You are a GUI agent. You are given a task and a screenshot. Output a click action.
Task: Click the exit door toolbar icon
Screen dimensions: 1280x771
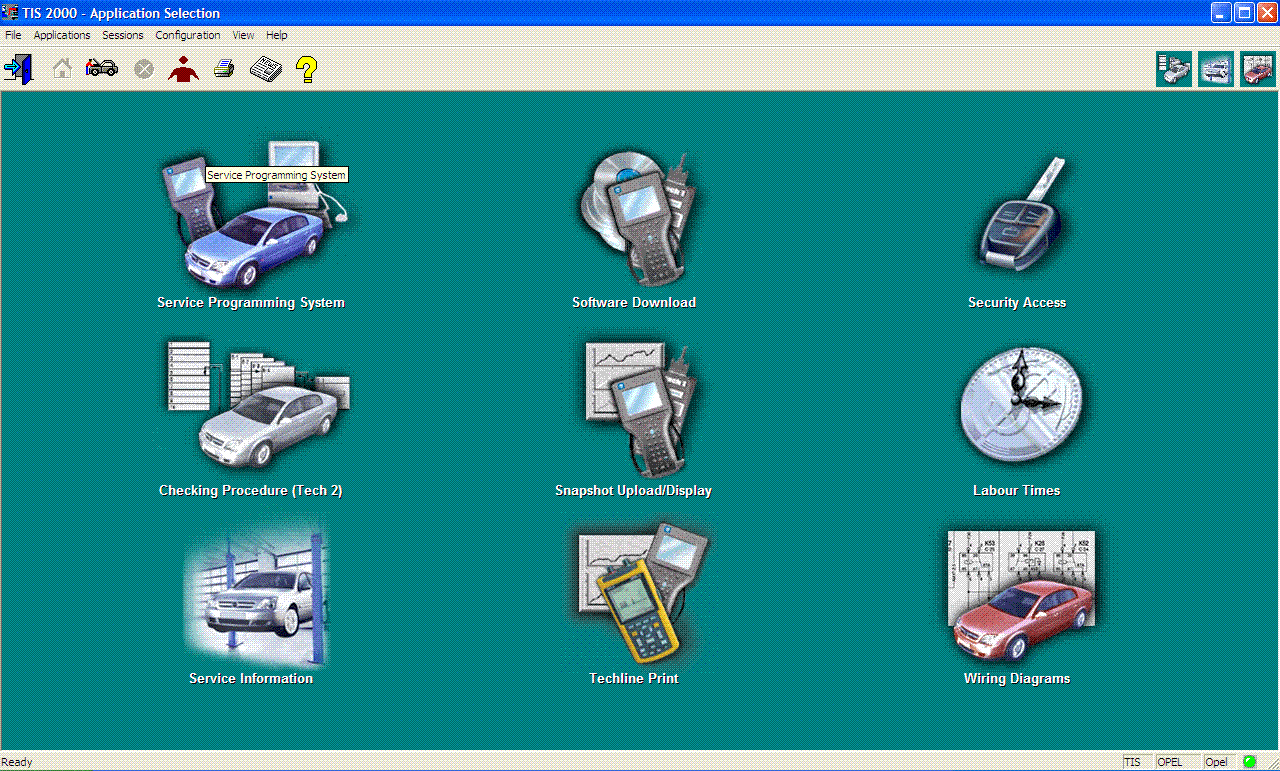coord(18,69)
